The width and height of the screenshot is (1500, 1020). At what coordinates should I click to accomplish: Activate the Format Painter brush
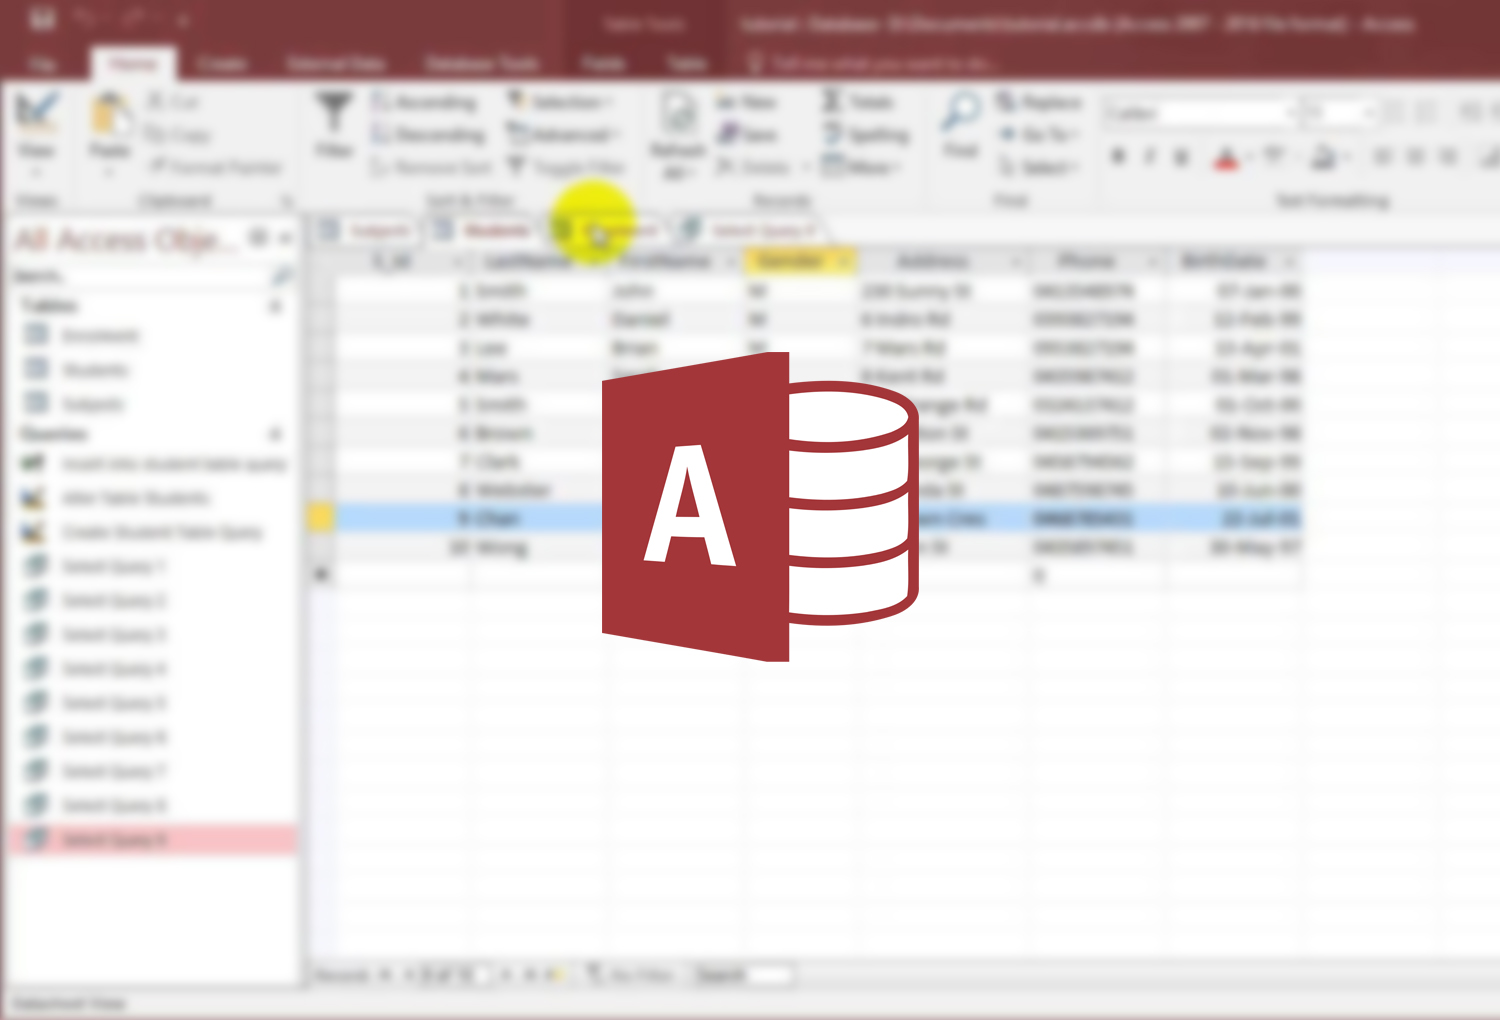tap(216, 167)
